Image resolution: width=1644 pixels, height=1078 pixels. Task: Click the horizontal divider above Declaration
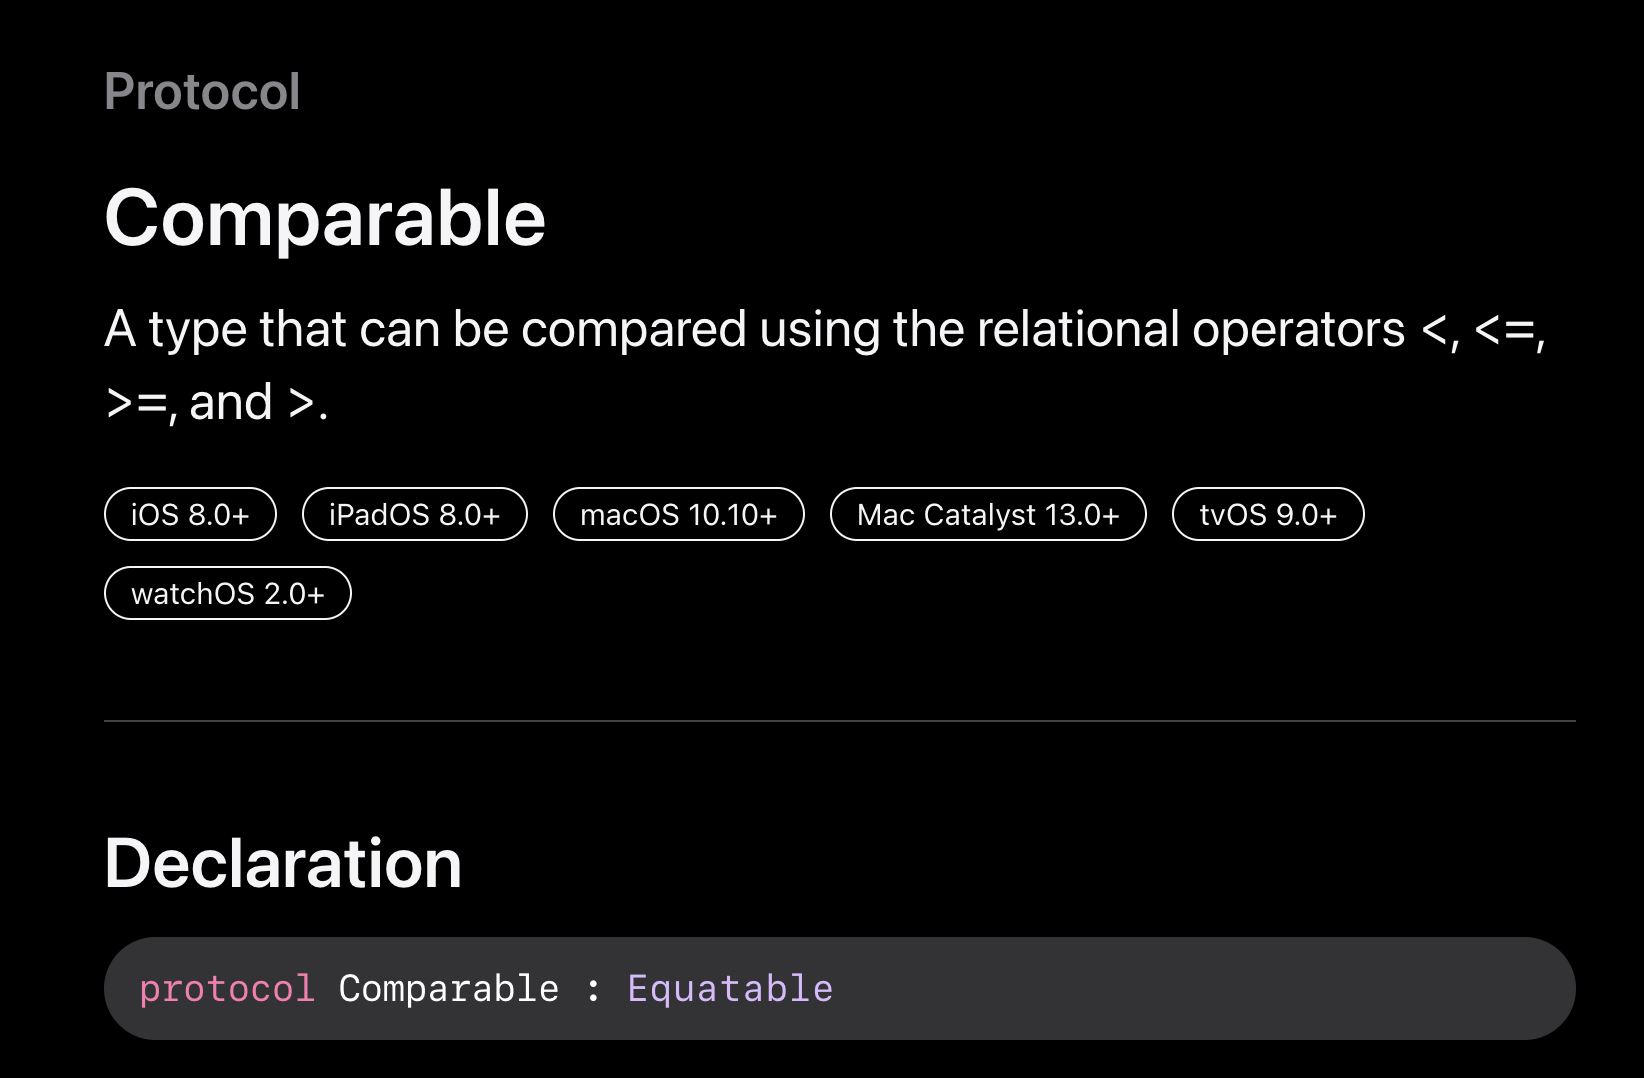840,720
